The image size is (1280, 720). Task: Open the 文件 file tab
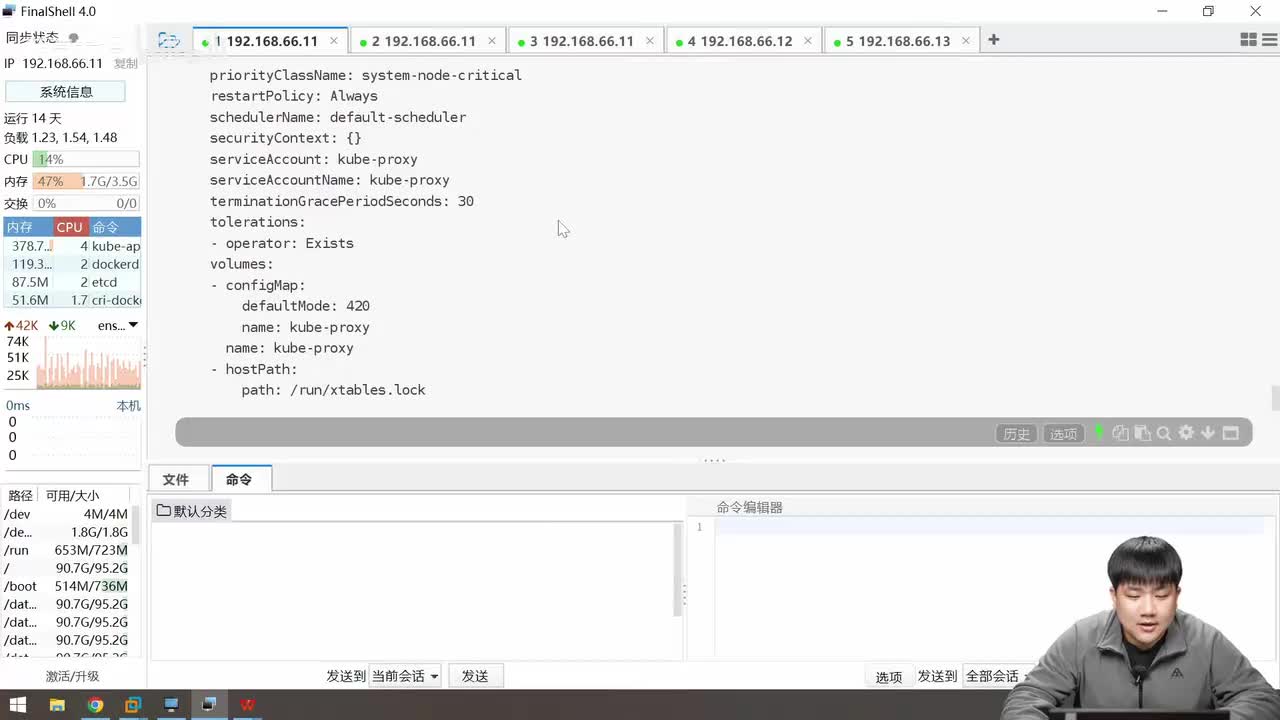(x=176, y=479)
